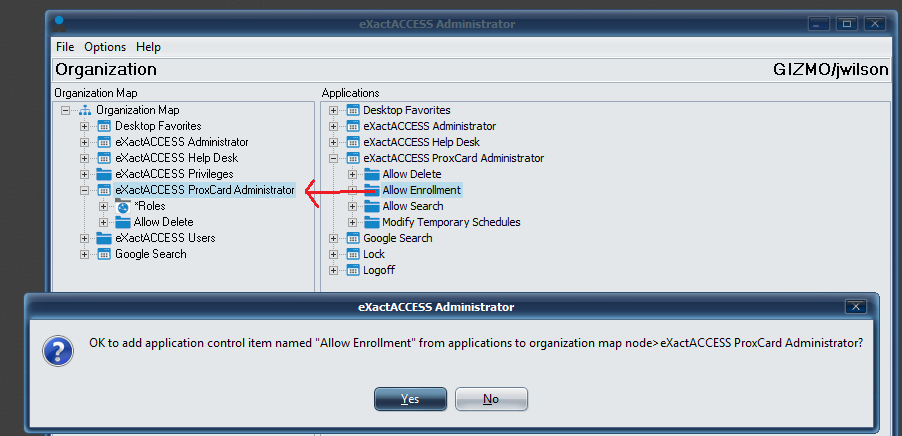The width and height of the screenshot is (902, 436).
Task: Click eXactACCESS Help Desk icon in Applications tree
Action: [x=352, y=142]
